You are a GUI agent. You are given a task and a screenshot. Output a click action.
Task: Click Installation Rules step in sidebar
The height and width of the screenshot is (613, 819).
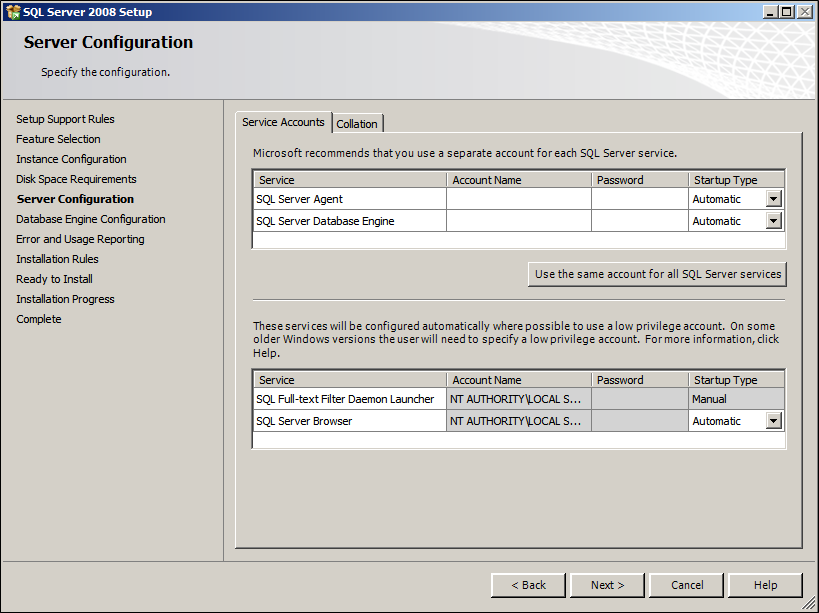pyautogui.click(x=57, y=259)
